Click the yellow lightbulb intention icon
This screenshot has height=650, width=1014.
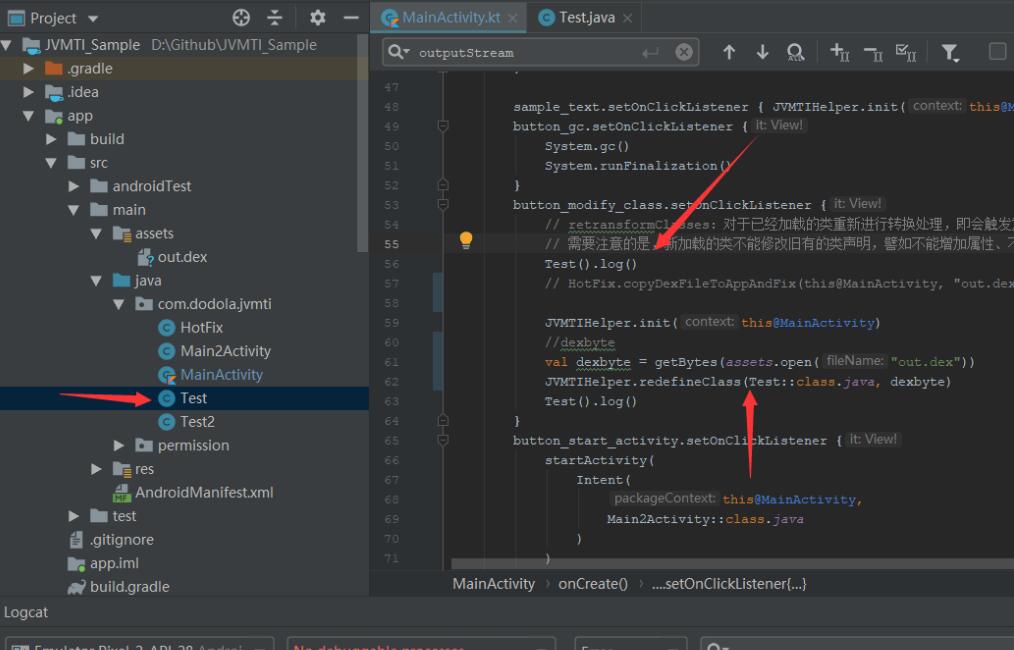tap(466, 240)
